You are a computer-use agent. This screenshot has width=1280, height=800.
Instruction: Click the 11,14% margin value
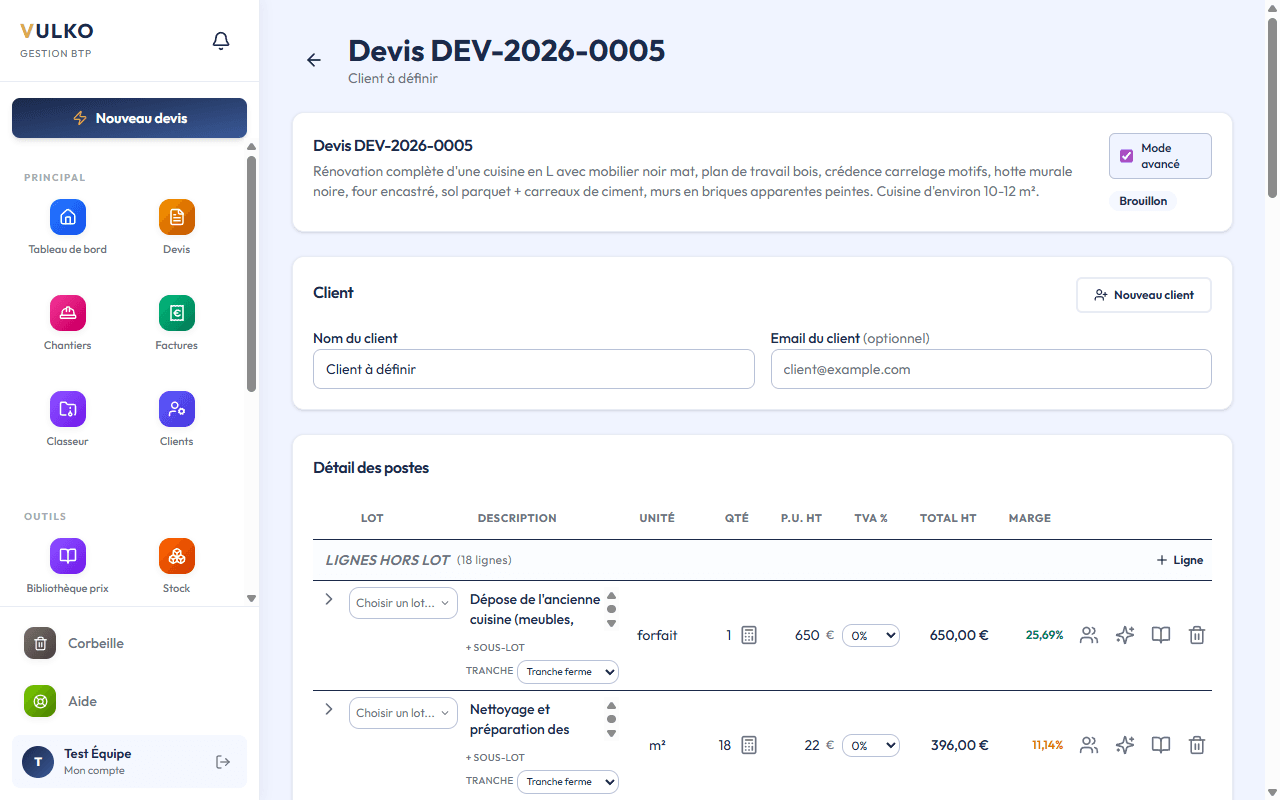(1047, 745)
